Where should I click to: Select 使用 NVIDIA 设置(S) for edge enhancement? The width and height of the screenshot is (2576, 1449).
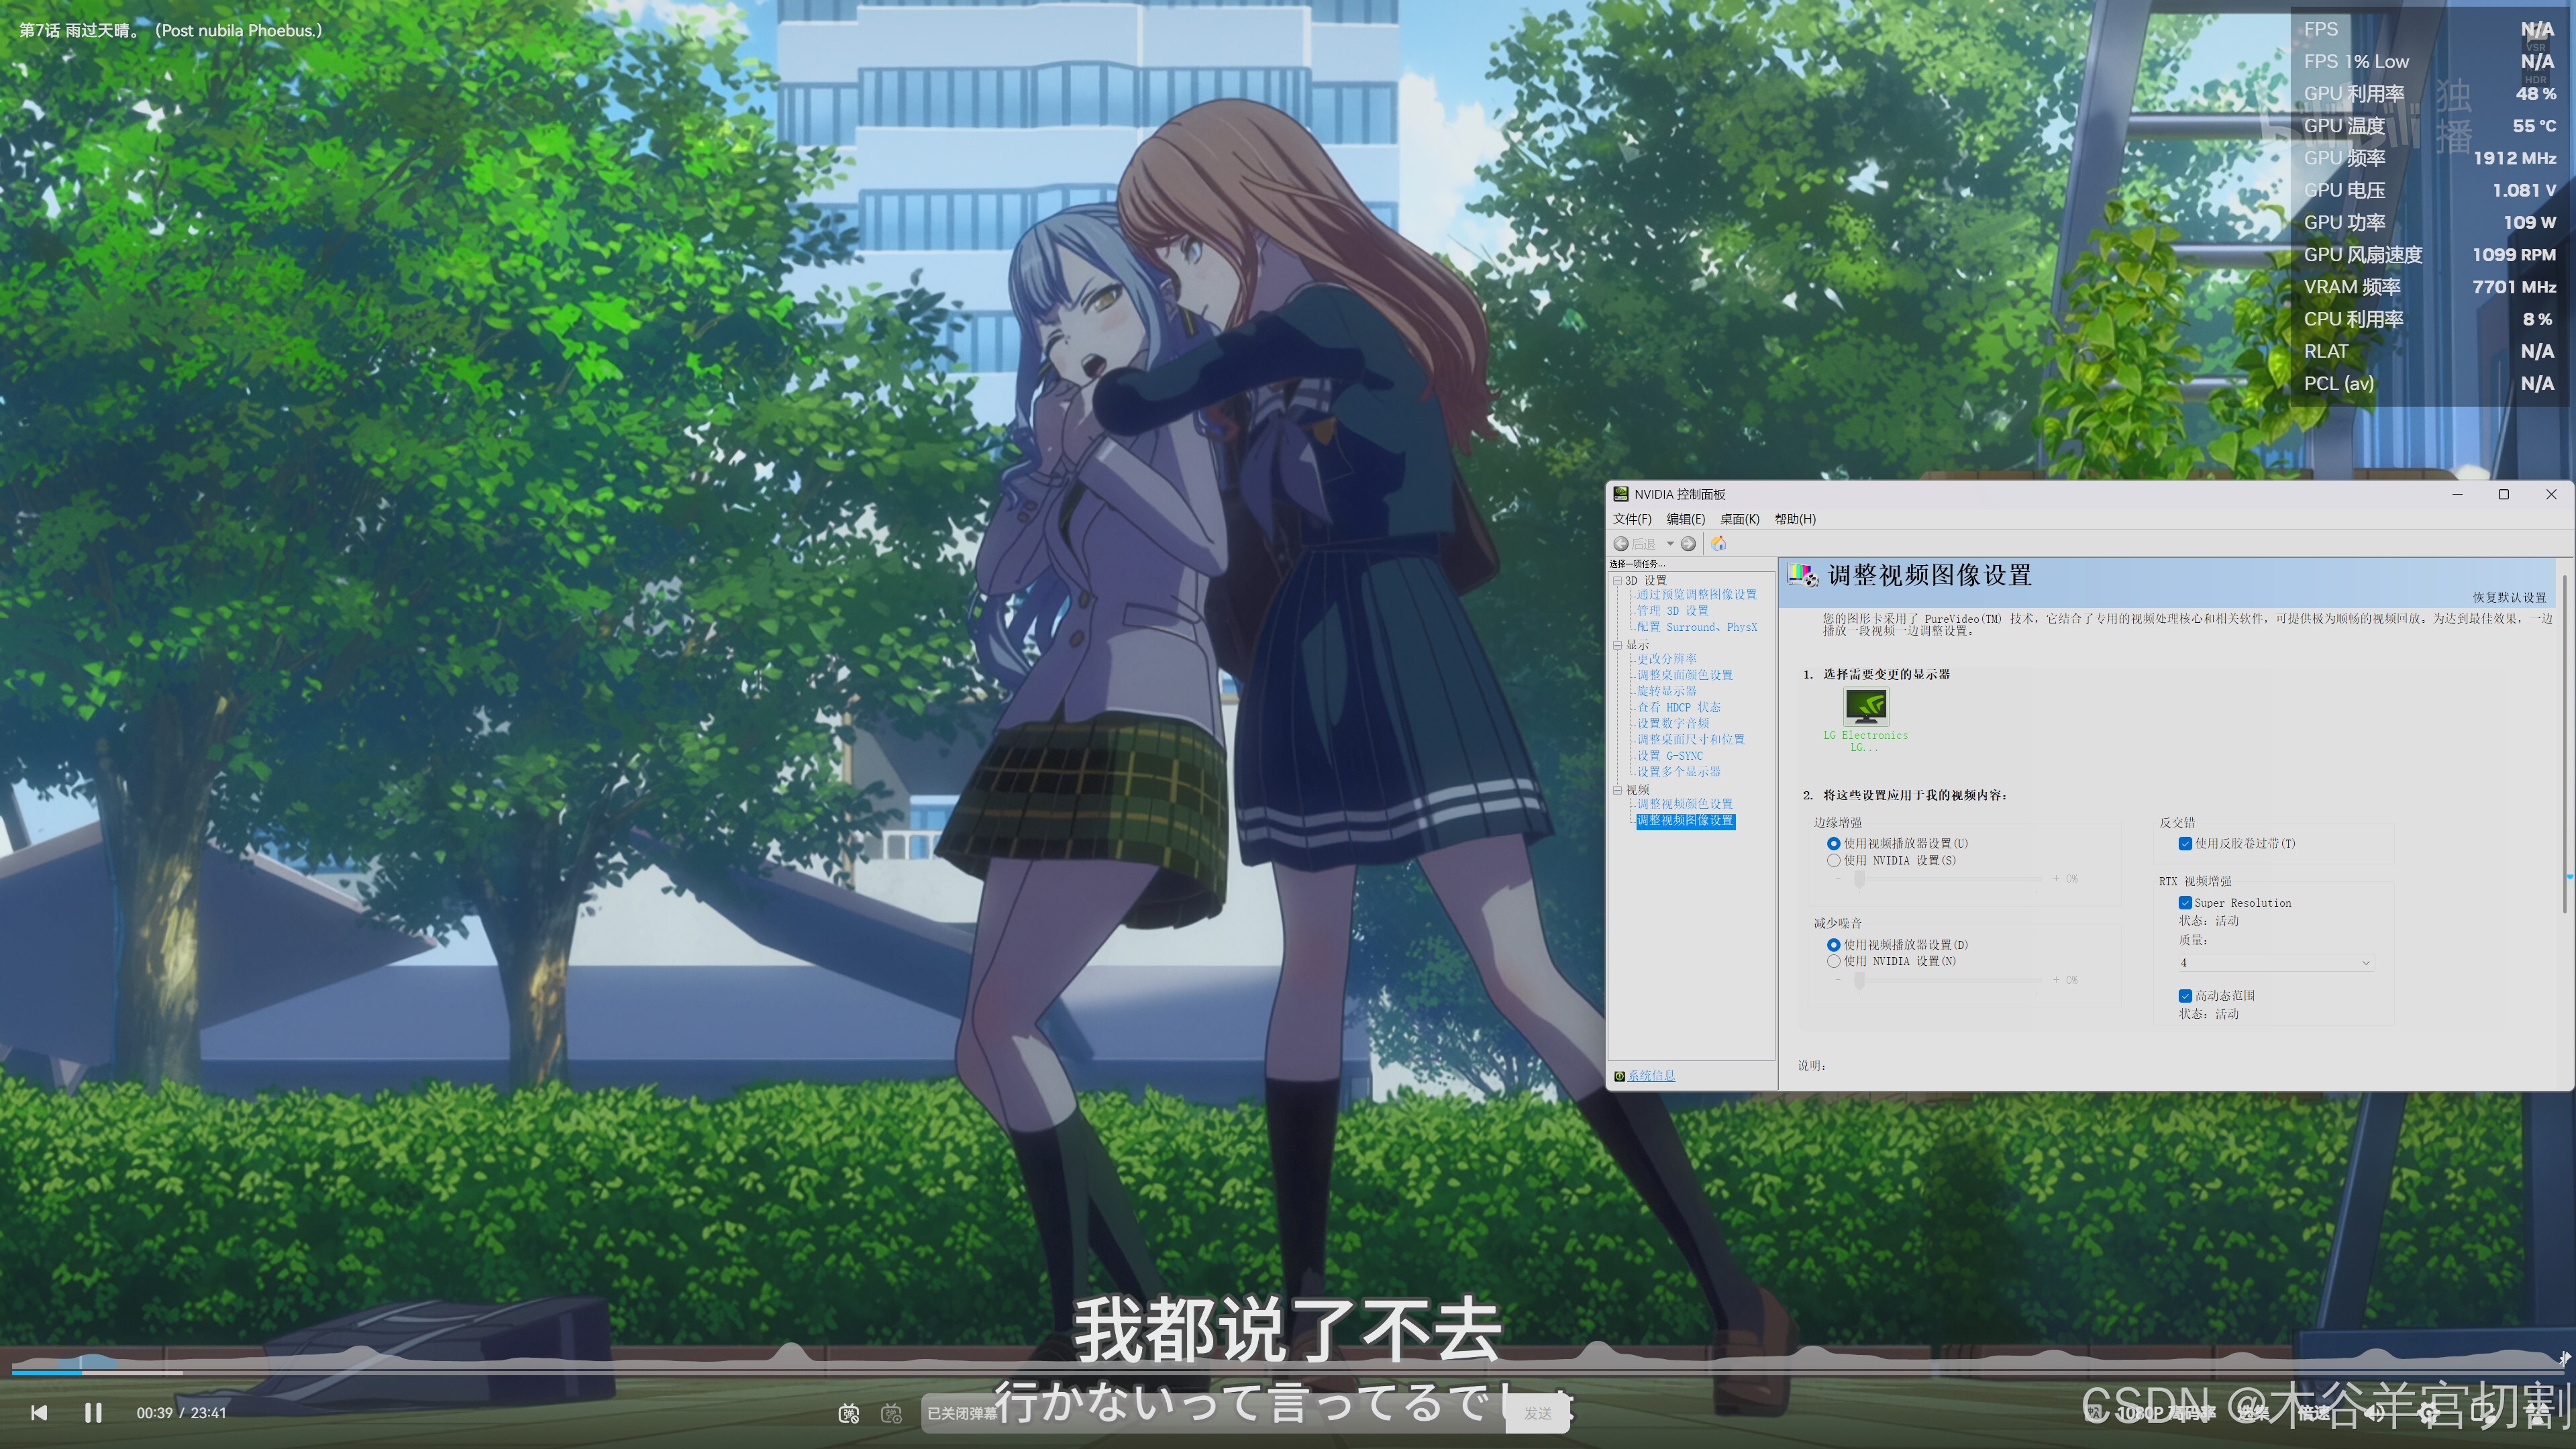[1833, 860]
